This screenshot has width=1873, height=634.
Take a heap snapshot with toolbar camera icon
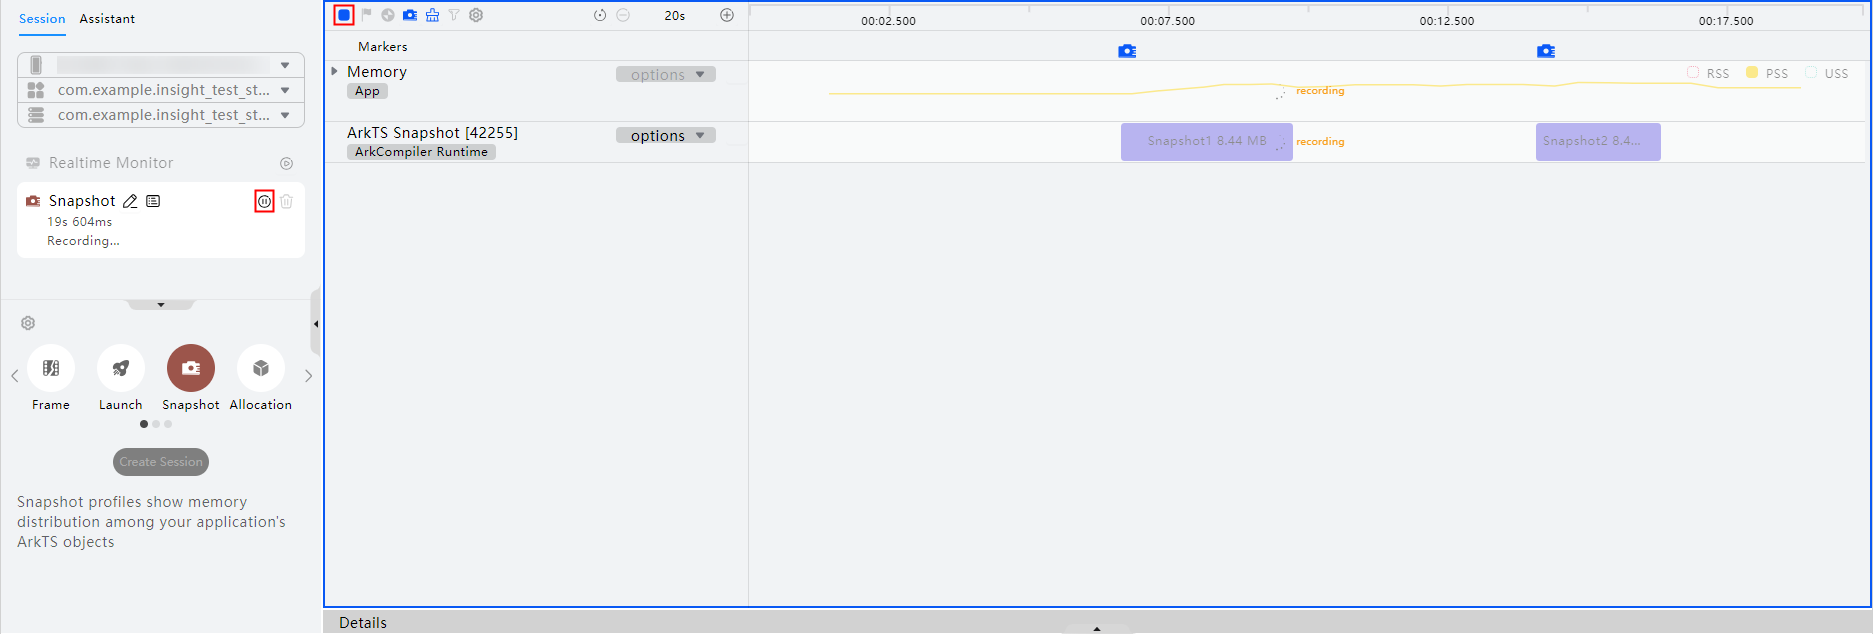410,15
